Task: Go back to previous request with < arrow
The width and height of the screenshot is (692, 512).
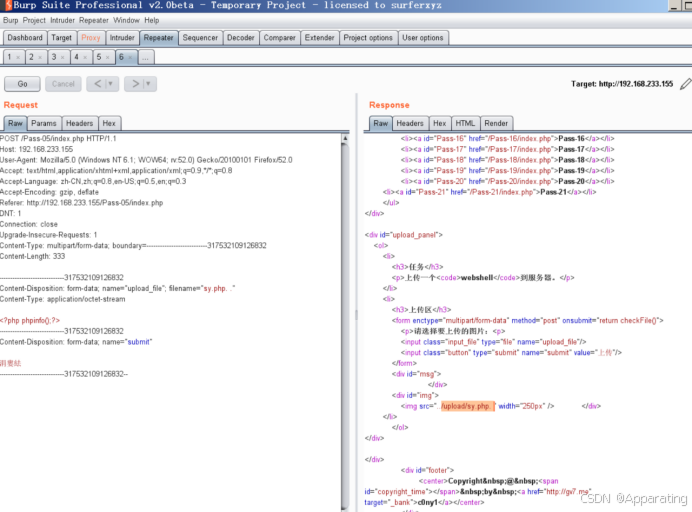Action: 98,83
